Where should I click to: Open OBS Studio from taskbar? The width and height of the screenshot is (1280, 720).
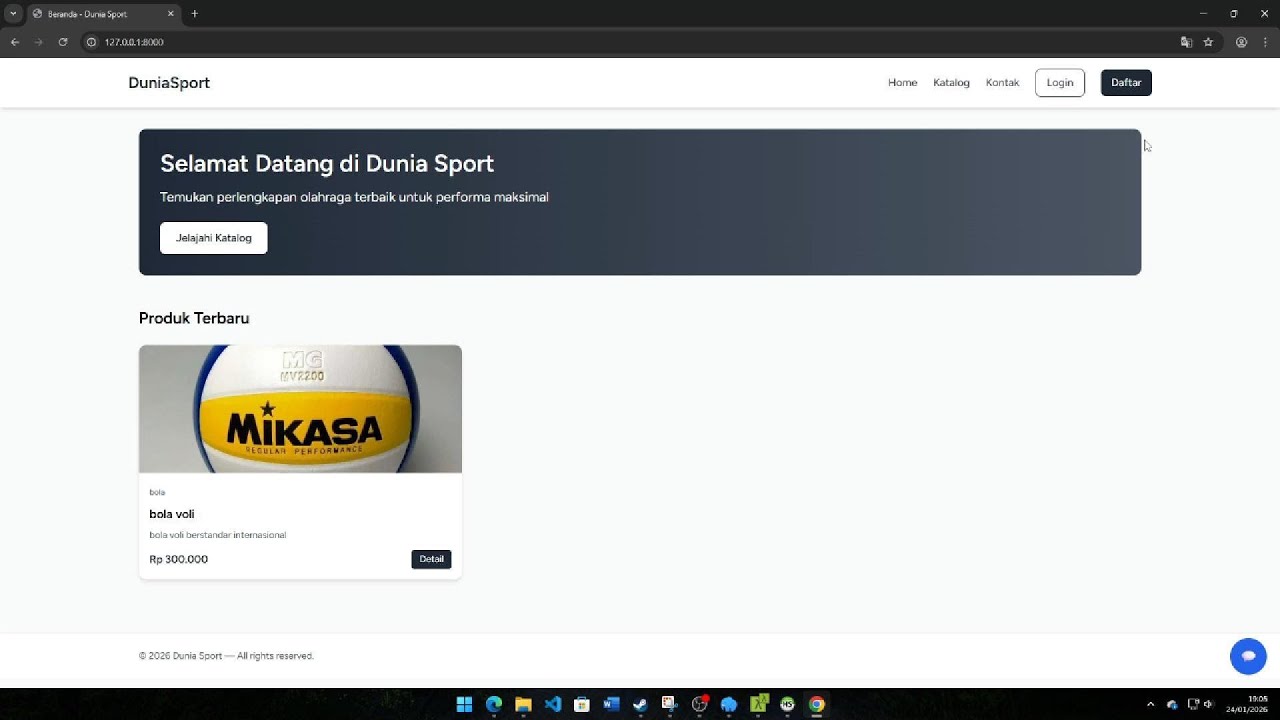(699, 704)
